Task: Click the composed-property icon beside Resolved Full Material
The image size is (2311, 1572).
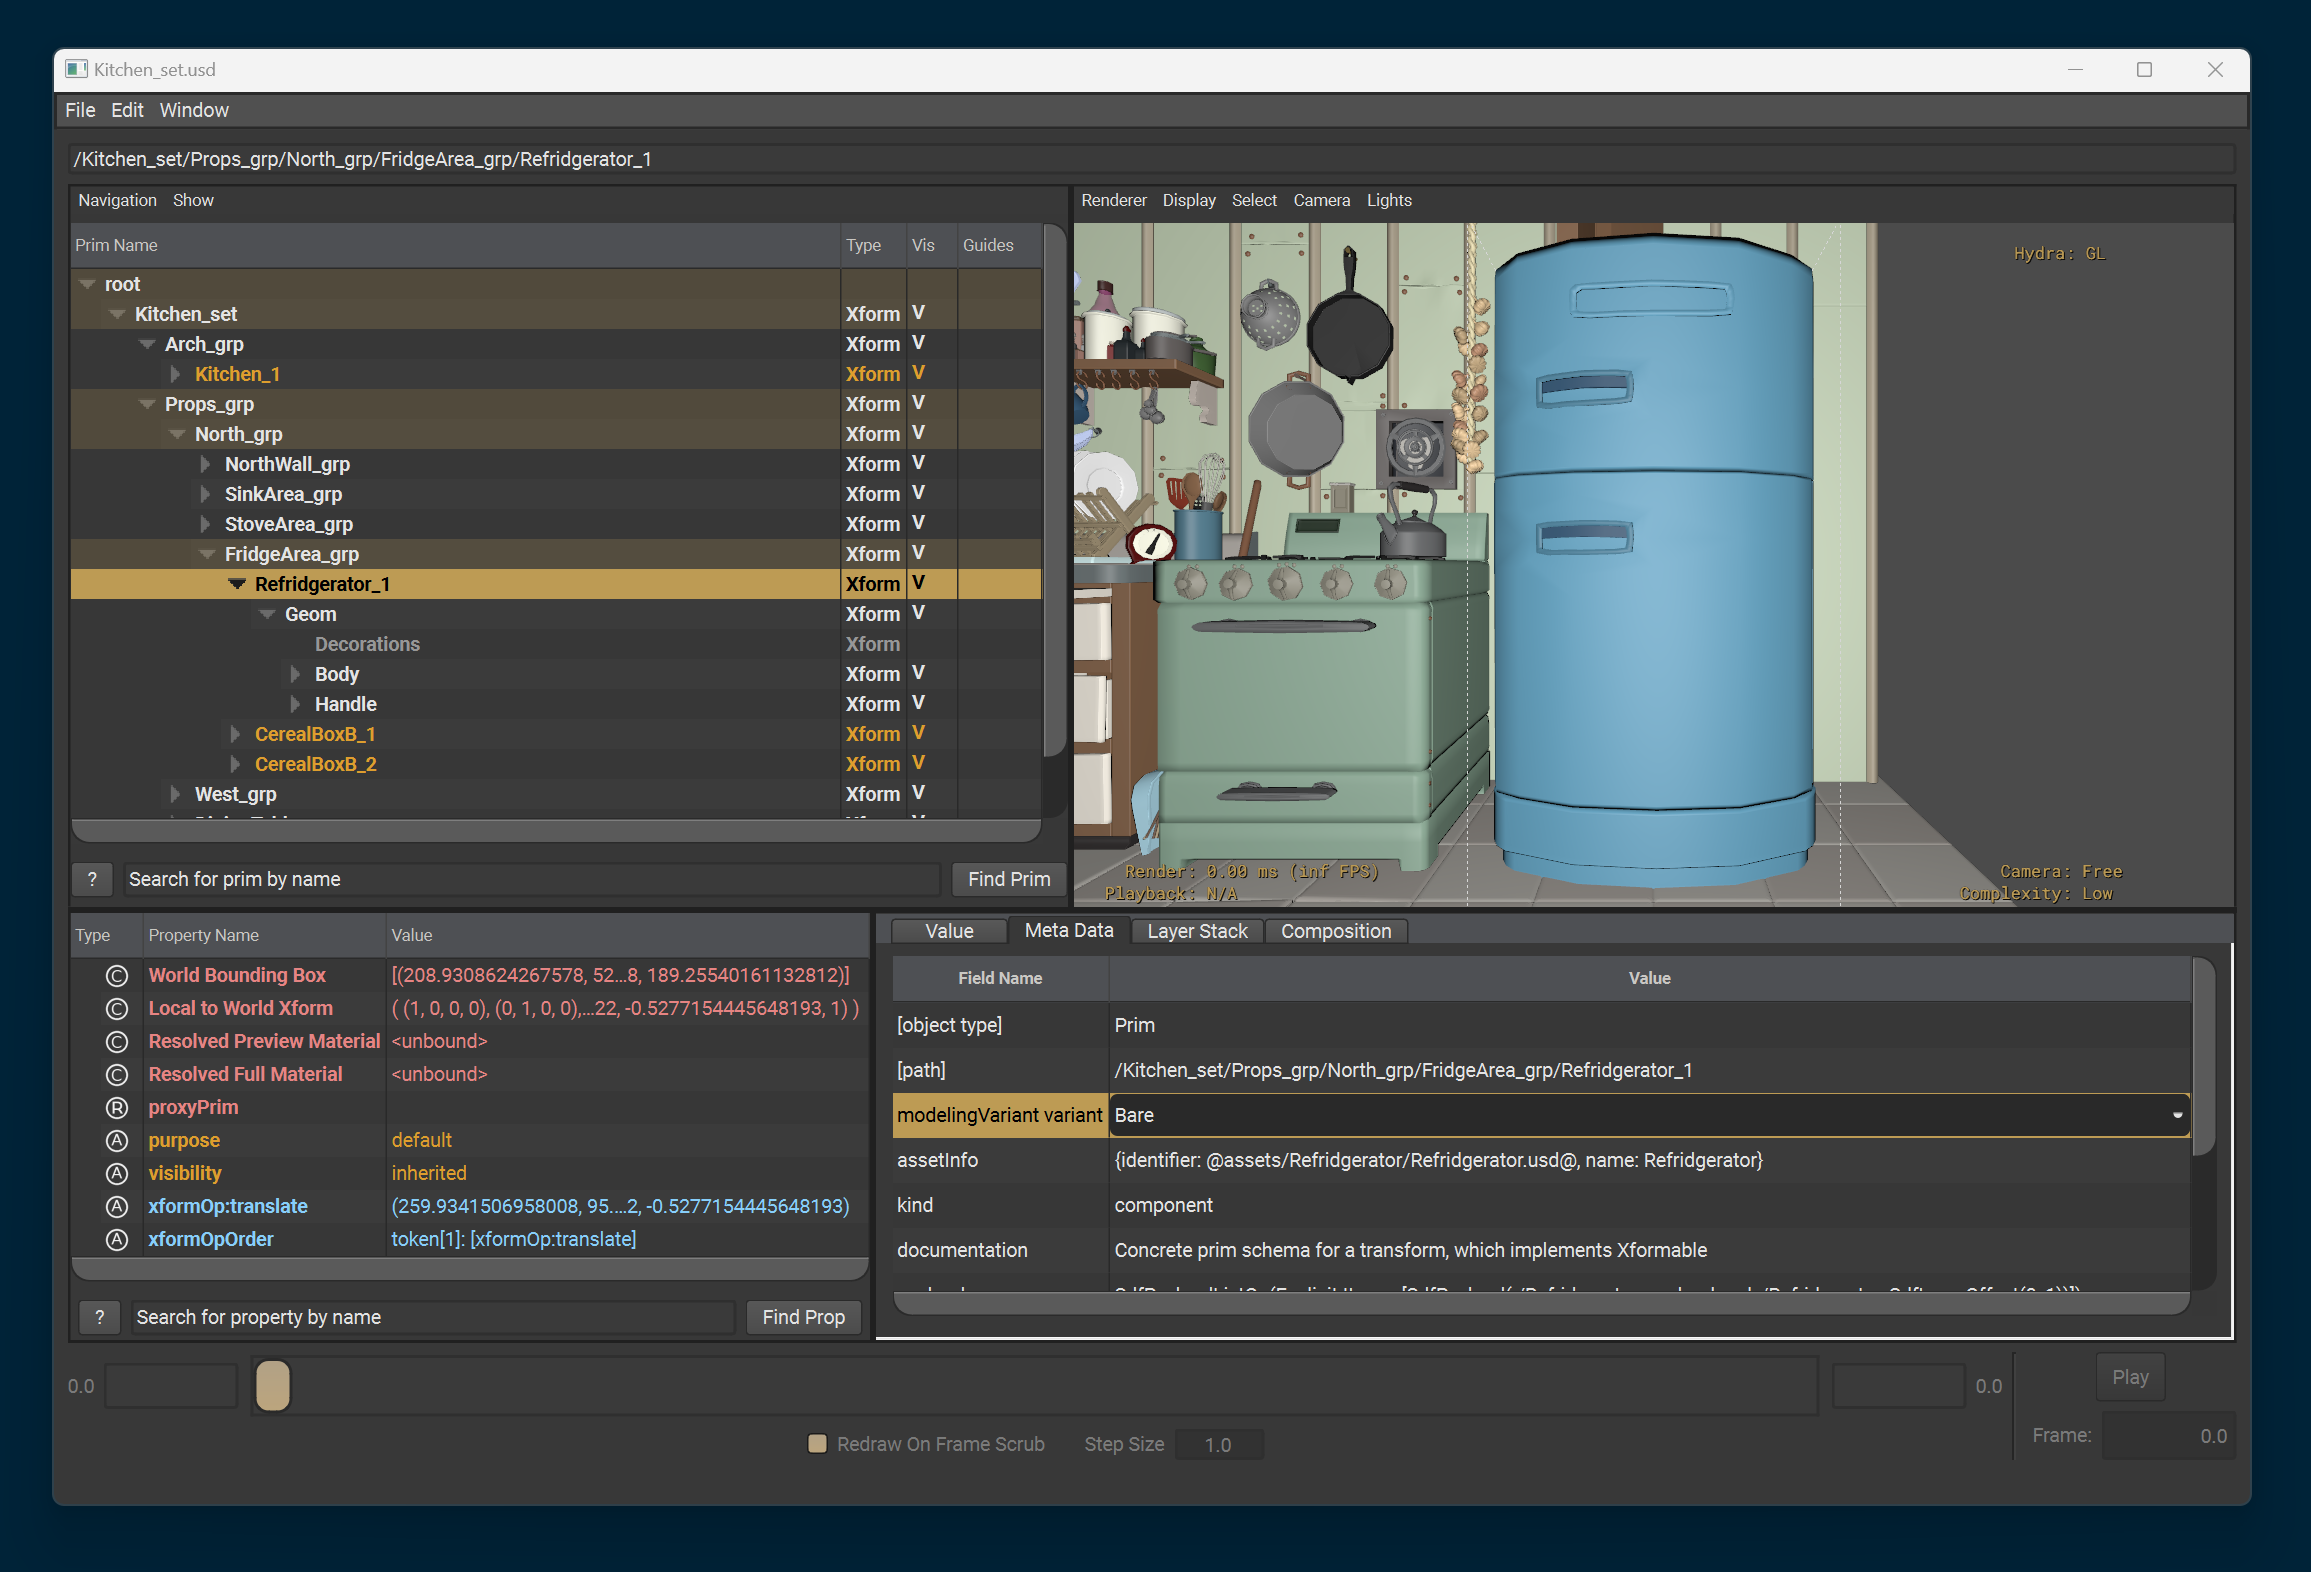Action: [x=117, y=1074]
